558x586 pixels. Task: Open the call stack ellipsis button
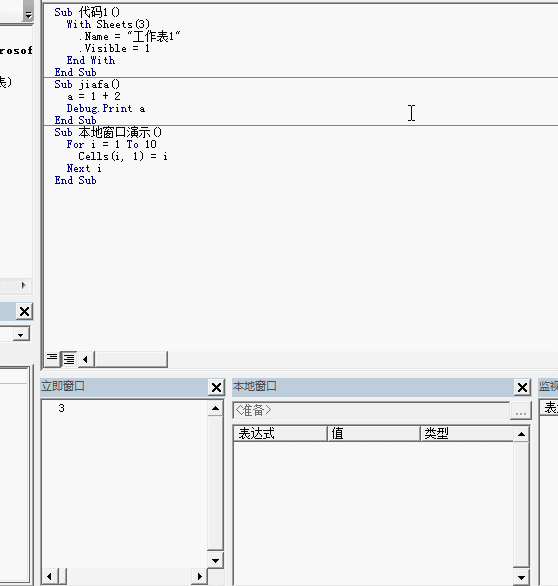(x=521, y=411)
